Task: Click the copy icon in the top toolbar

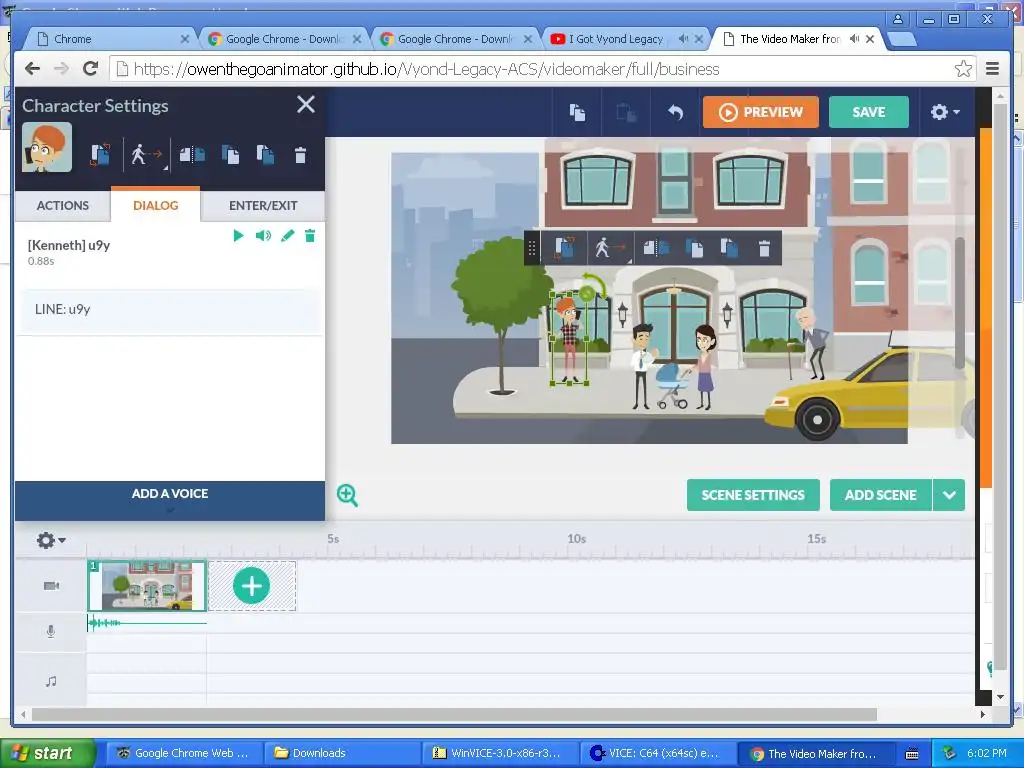Action: (x=577, y=112)
